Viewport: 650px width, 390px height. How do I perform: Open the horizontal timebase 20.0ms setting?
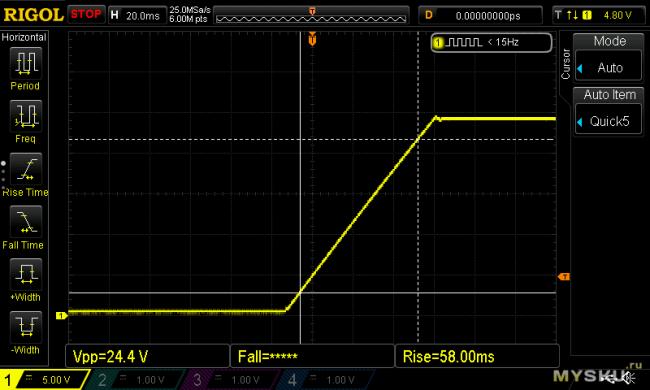pos(137,15)
